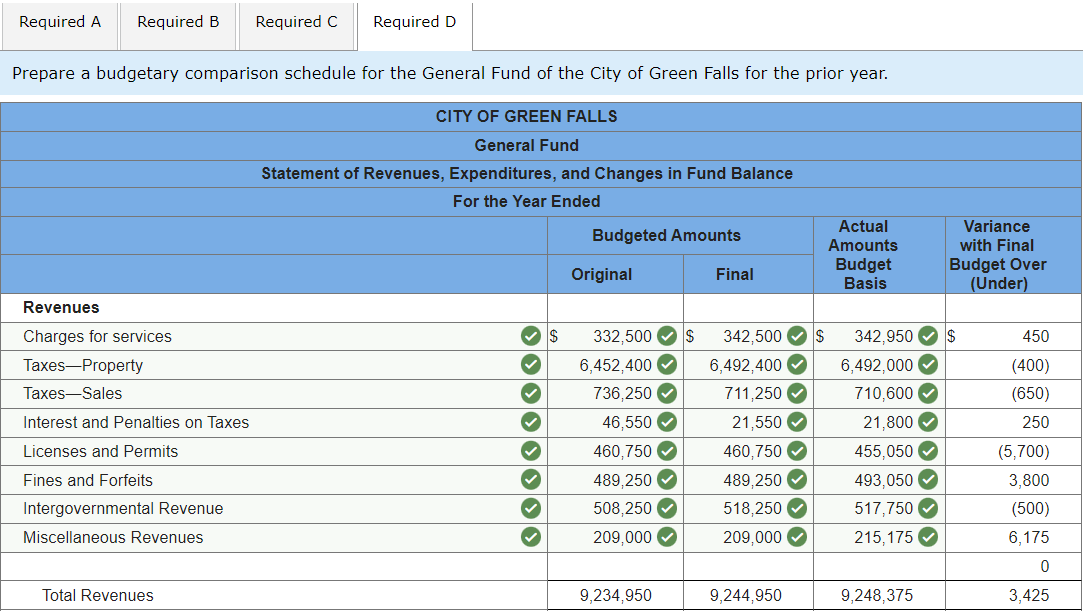The image size is (1083, 611).
Task: Click the Total Revenues actual 9,248,375
Action: pos(876,595)
